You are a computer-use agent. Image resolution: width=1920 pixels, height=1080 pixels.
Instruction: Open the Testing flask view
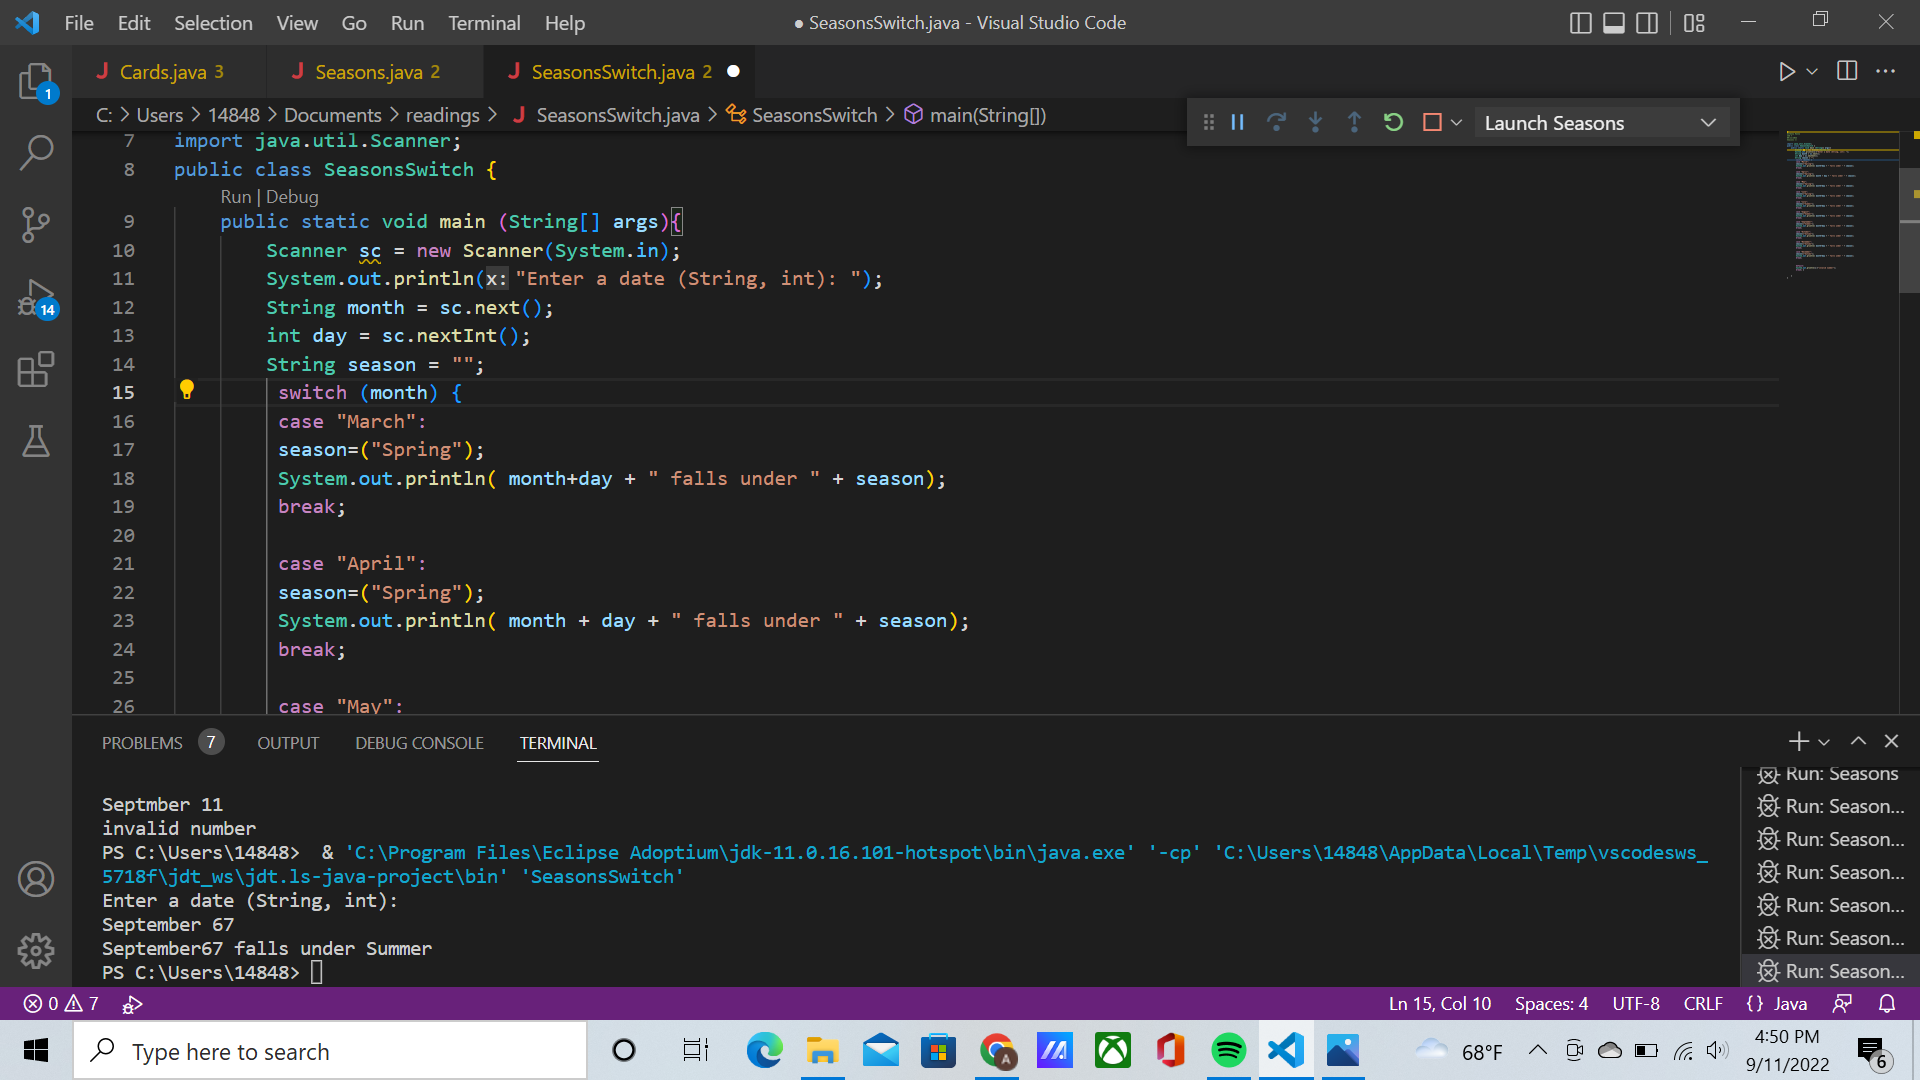click(x=36, y=441)
